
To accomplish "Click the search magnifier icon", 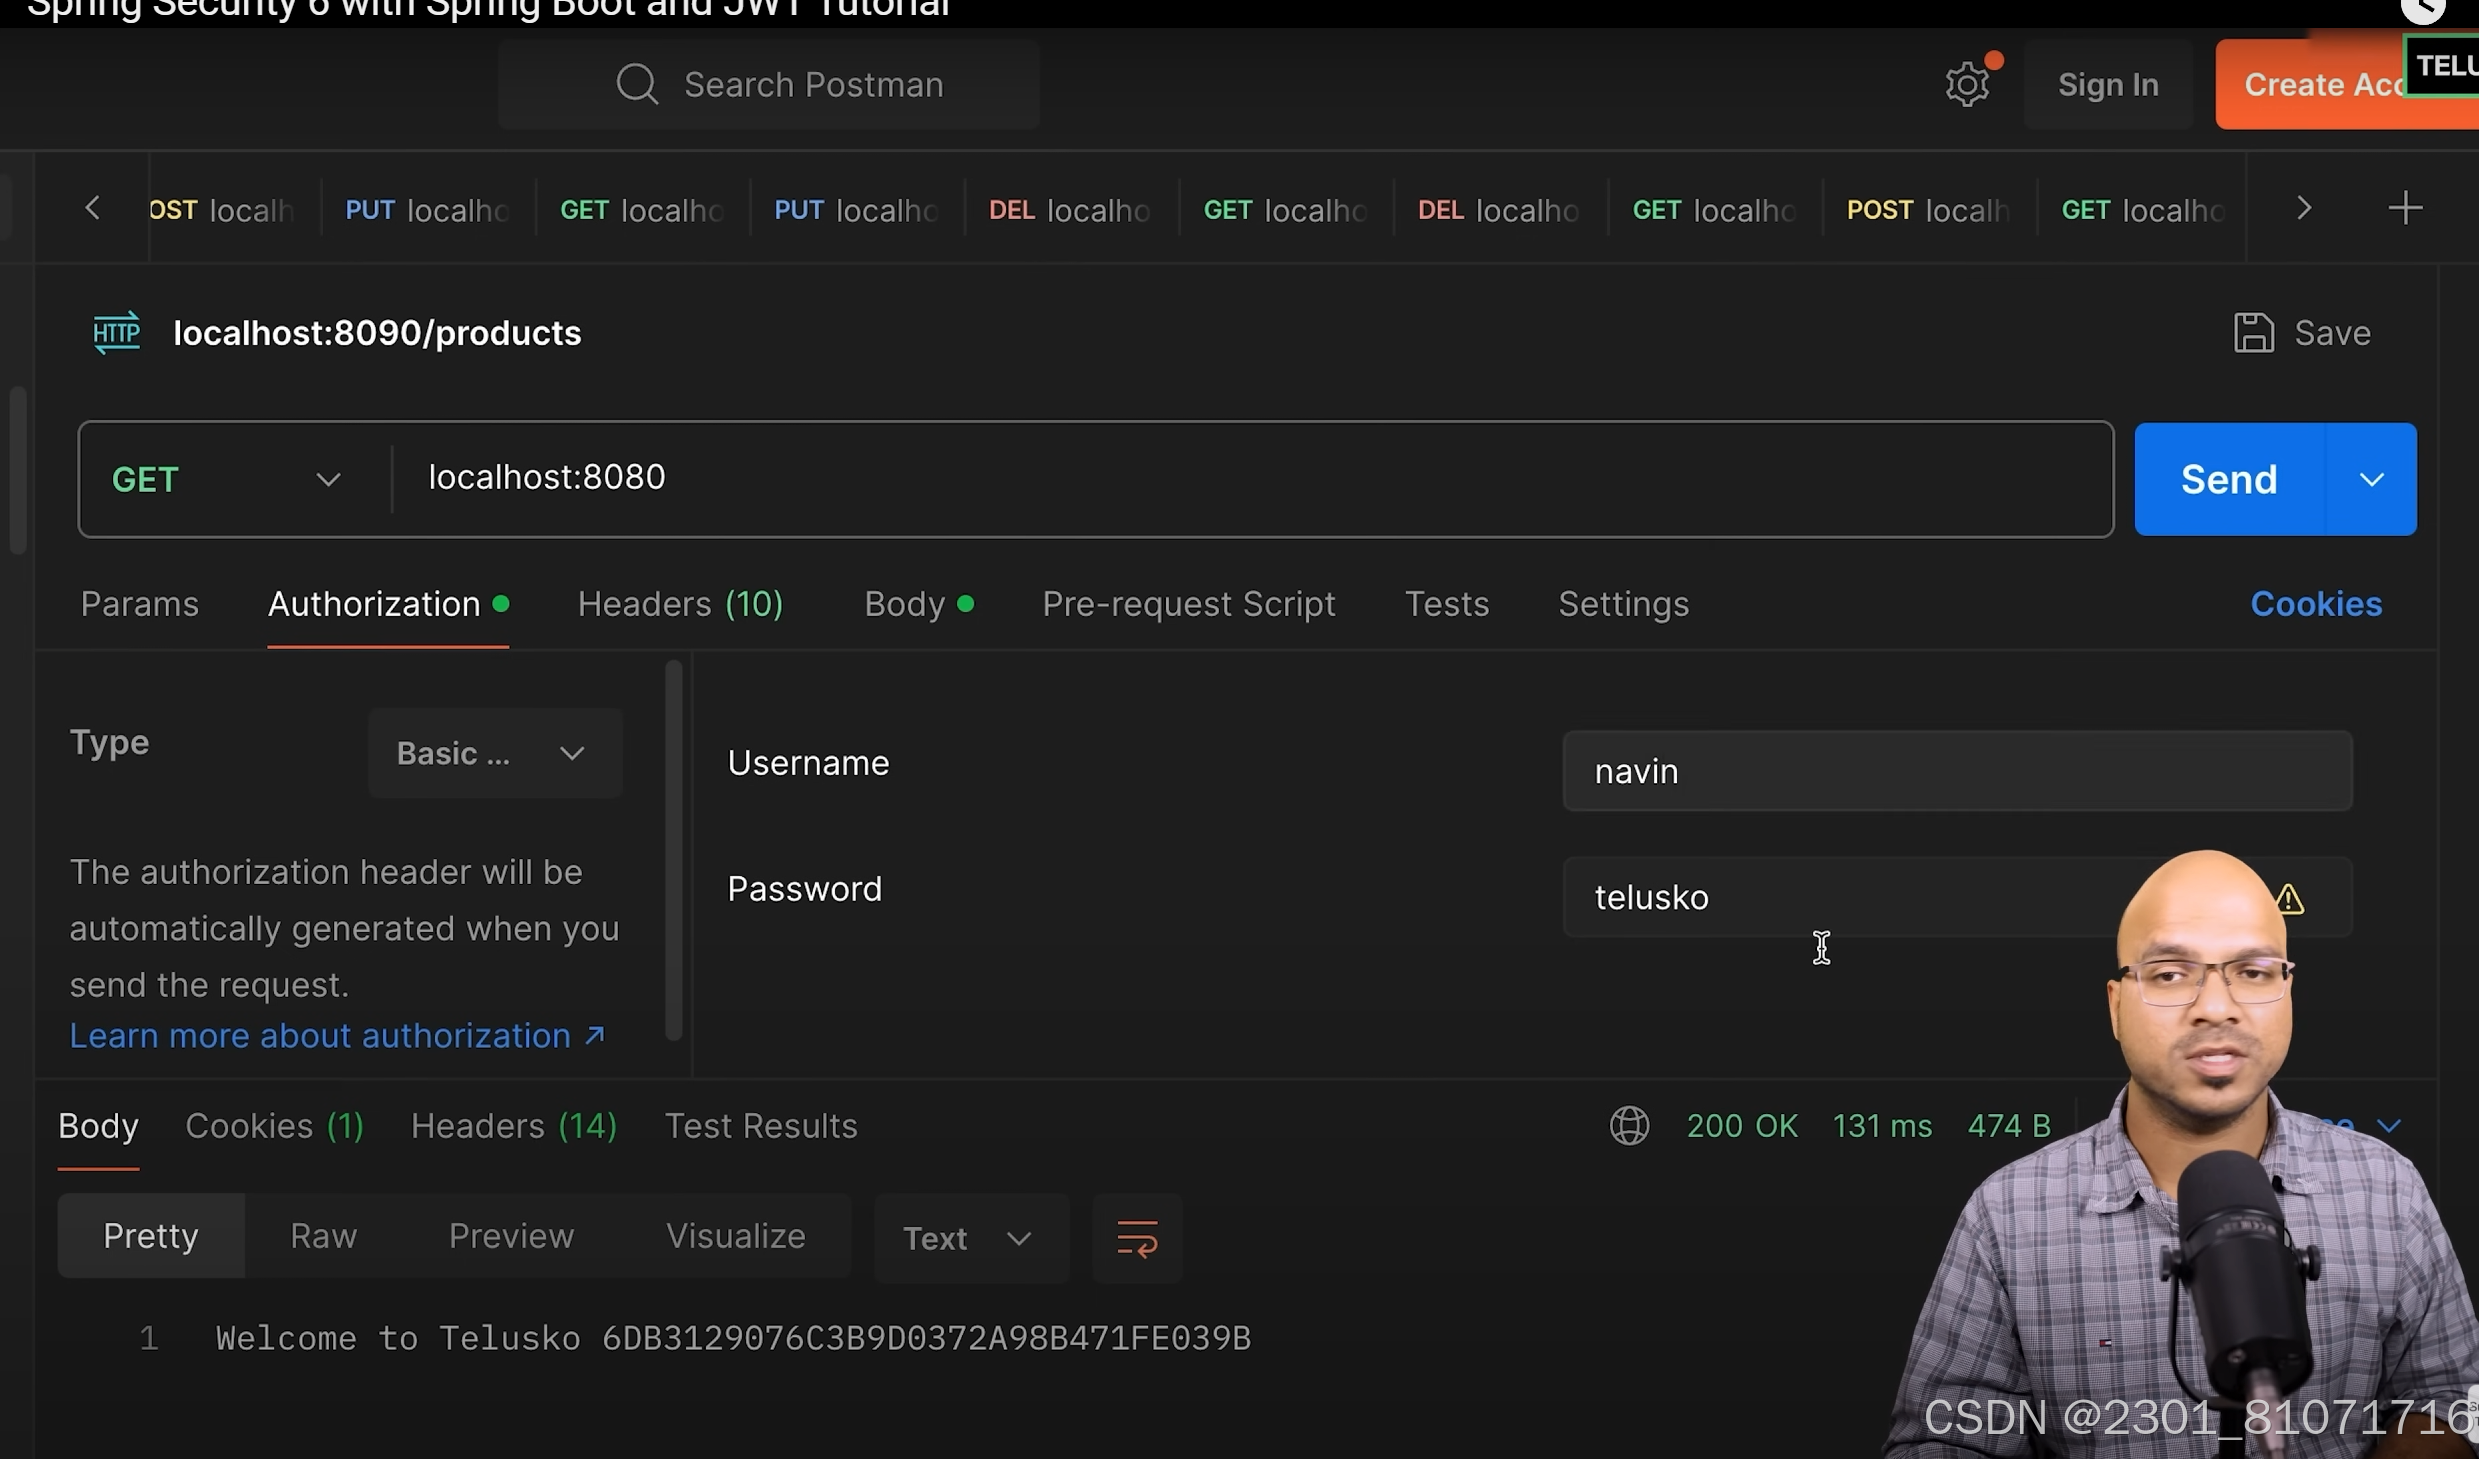I will click(x=637, y=84).
